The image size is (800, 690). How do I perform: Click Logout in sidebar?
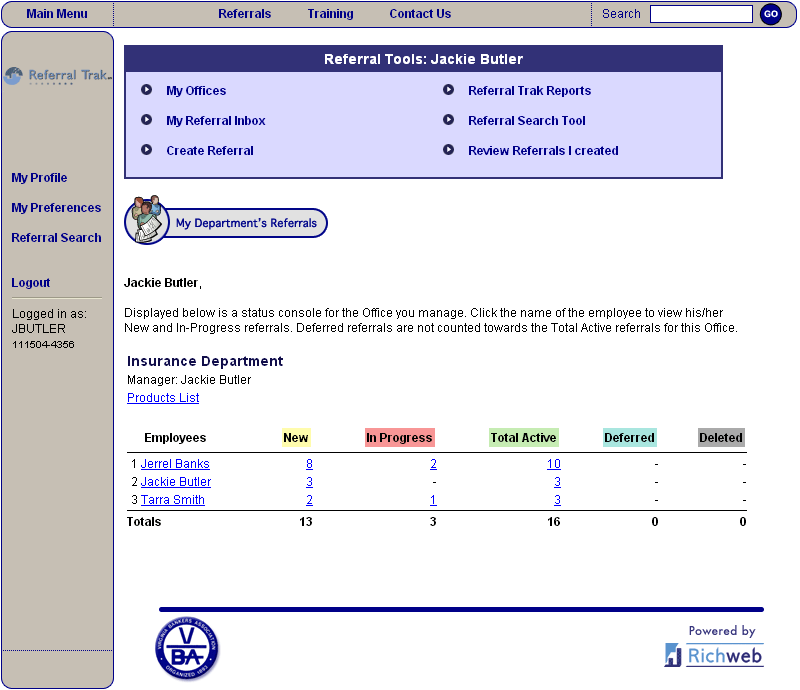pos(31,283)
